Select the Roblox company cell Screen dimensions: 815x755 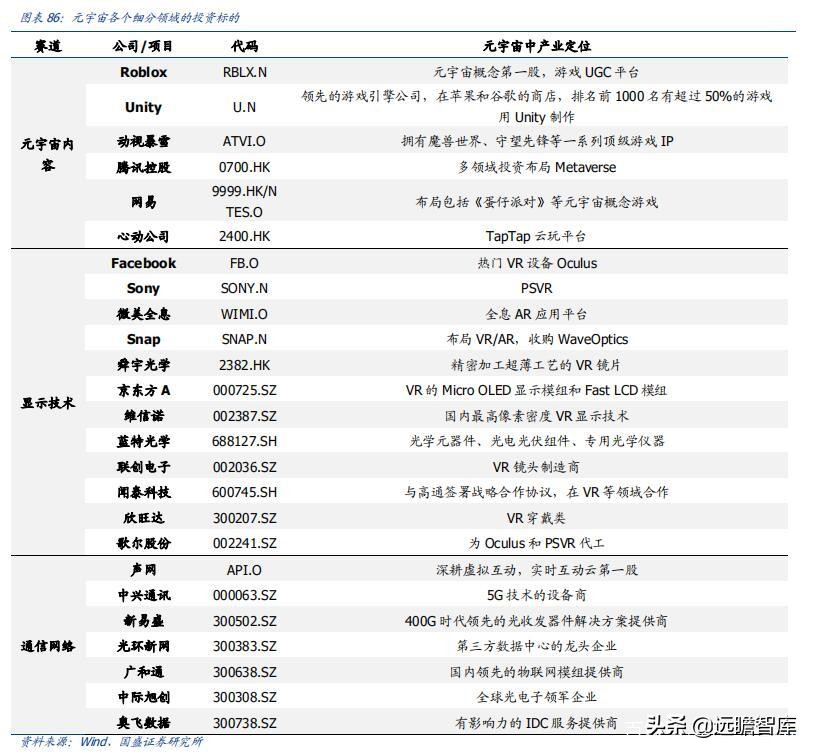click(x=143, y=72)
